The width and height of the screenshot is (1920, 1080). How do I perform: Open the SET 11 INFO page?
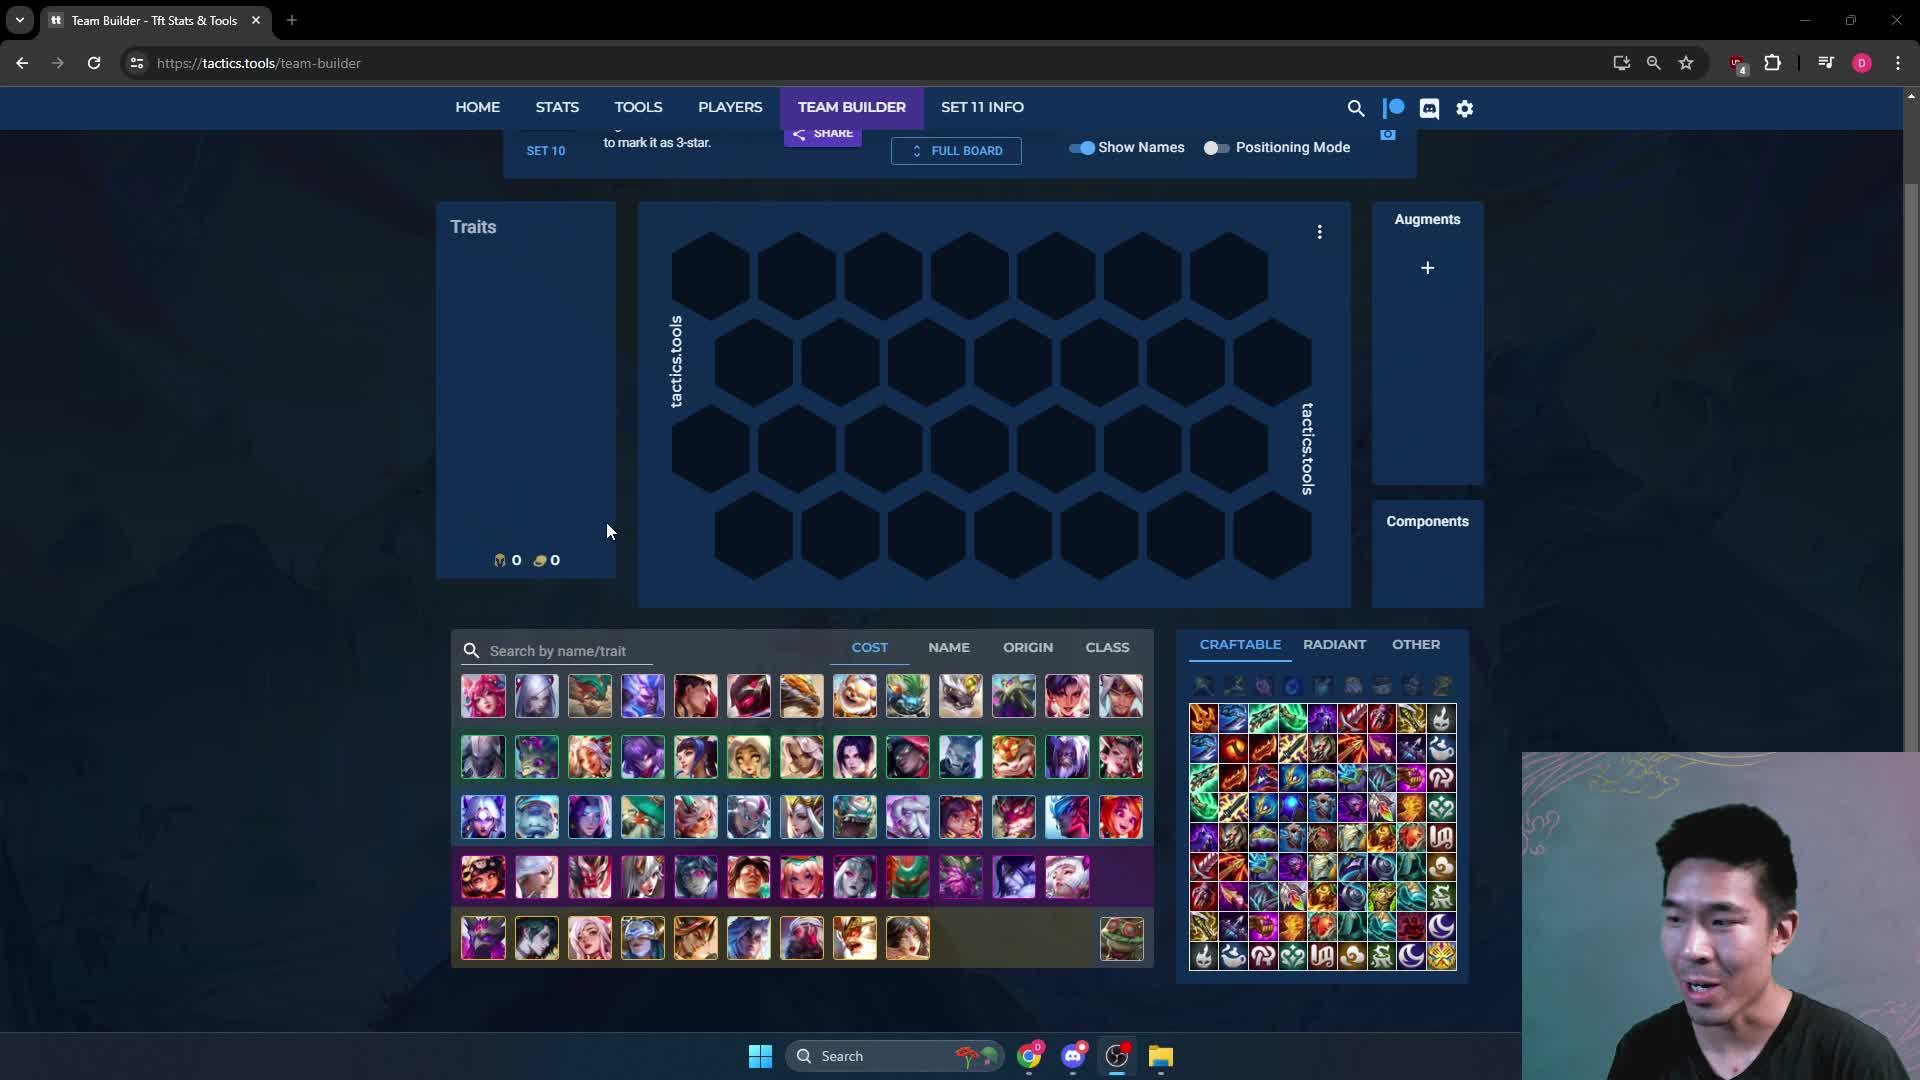[982, 107]
